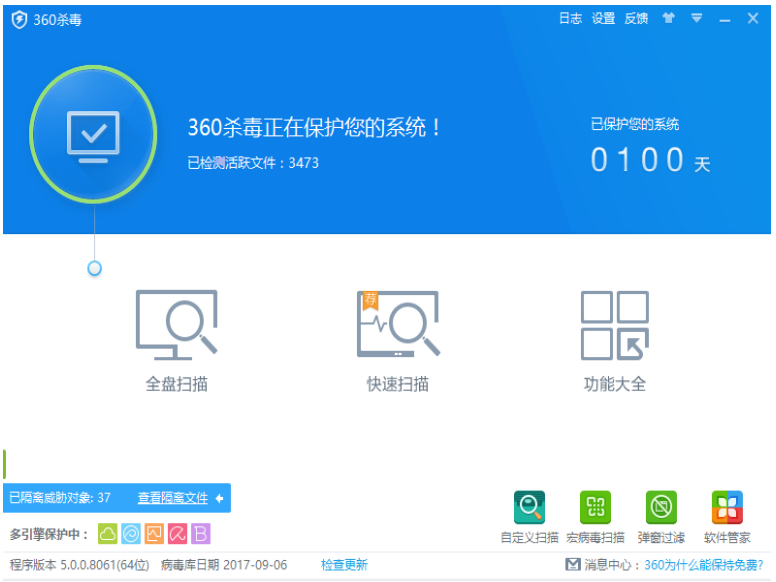Screen dimensions: 776x582
Task: Open the feature collection (功能大全)
Action: pos(614,340)
